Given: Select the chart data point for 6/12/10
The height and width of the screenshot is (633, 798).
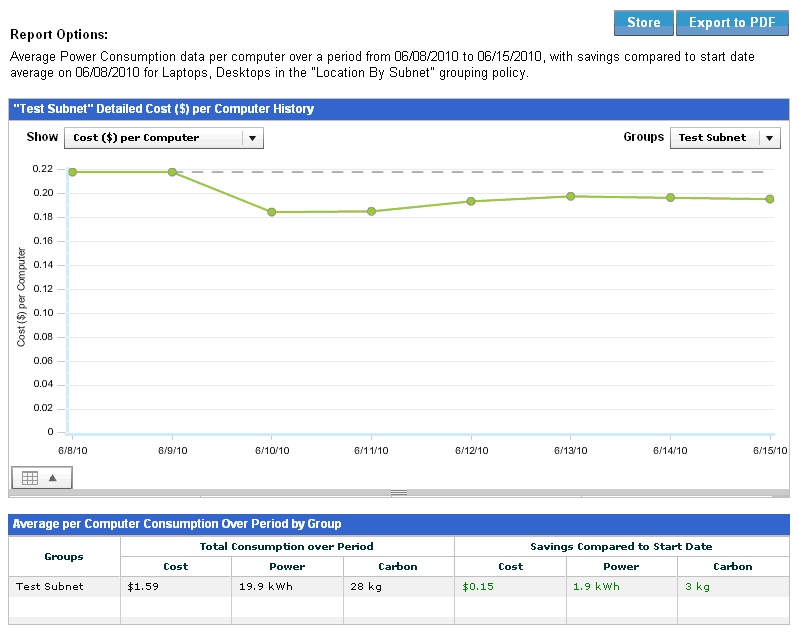Looking at the screenshot, I should (x=471, y=201).
